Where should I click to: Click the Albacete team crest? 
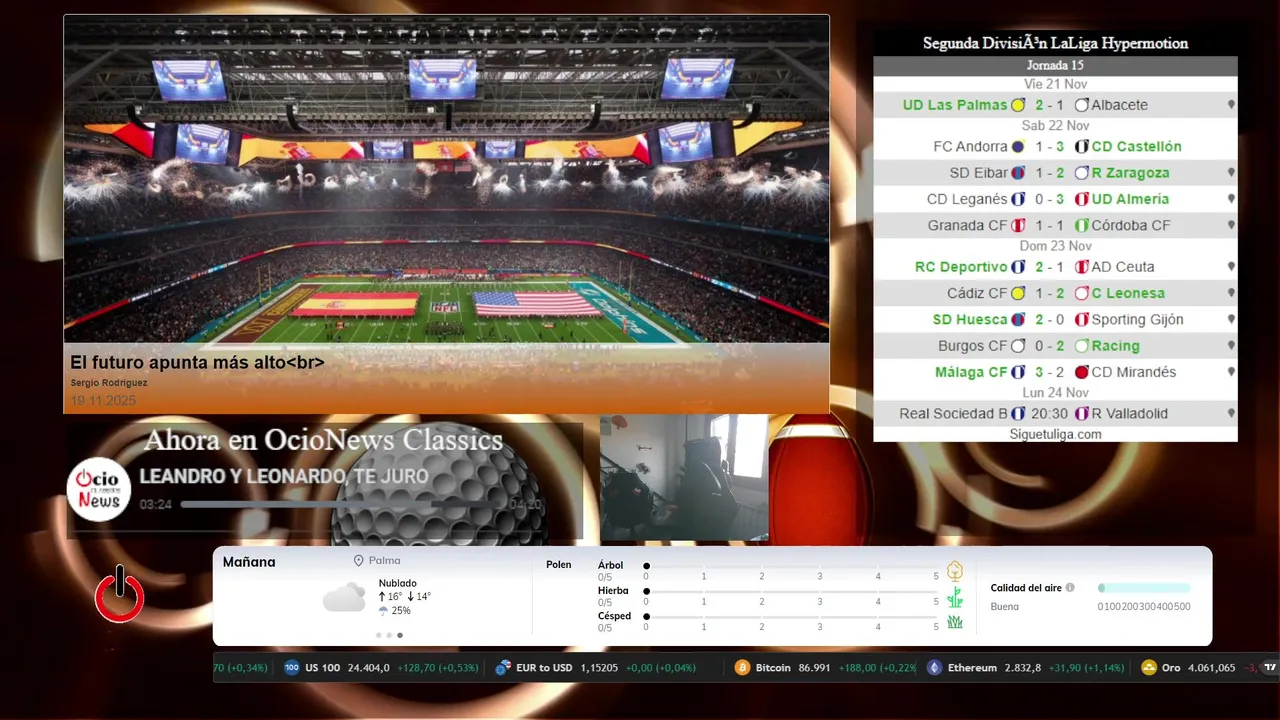1081,105
